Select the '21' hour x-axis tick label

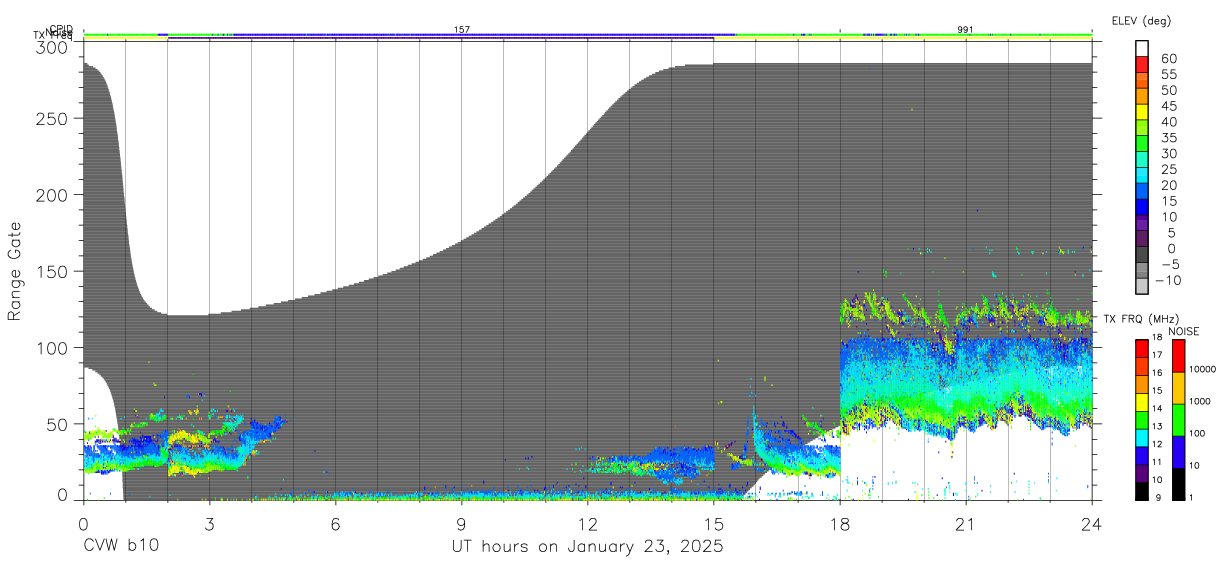(966, 523)
